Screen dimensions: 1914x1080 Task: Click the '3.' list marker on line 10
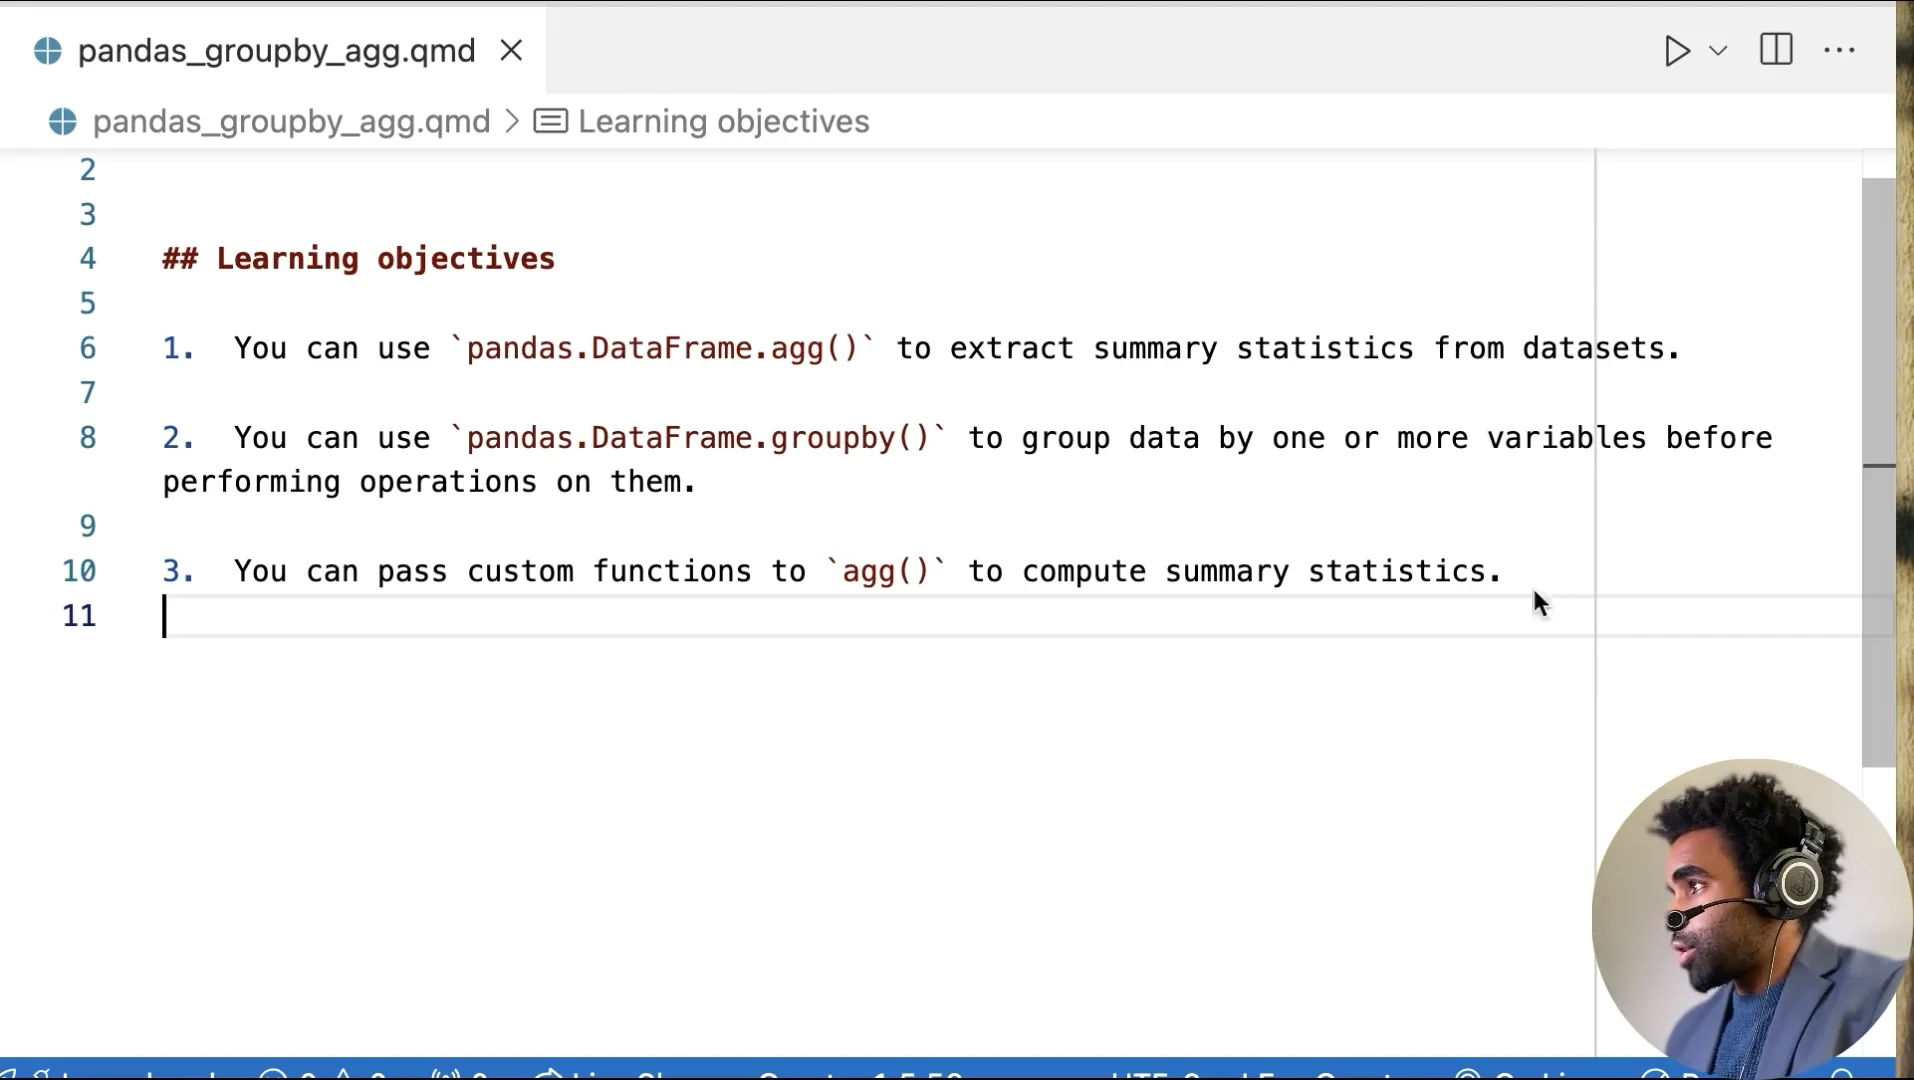(178, 571)
